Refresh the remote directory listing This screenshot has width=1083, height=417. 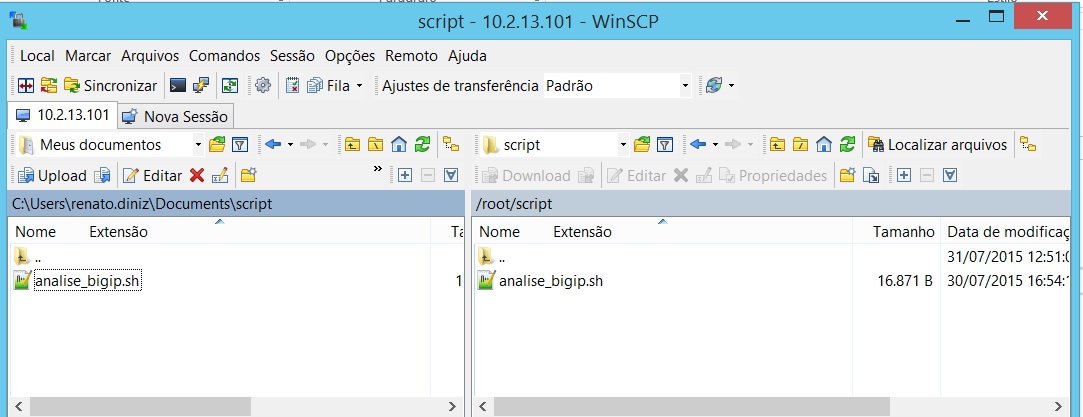847,145
